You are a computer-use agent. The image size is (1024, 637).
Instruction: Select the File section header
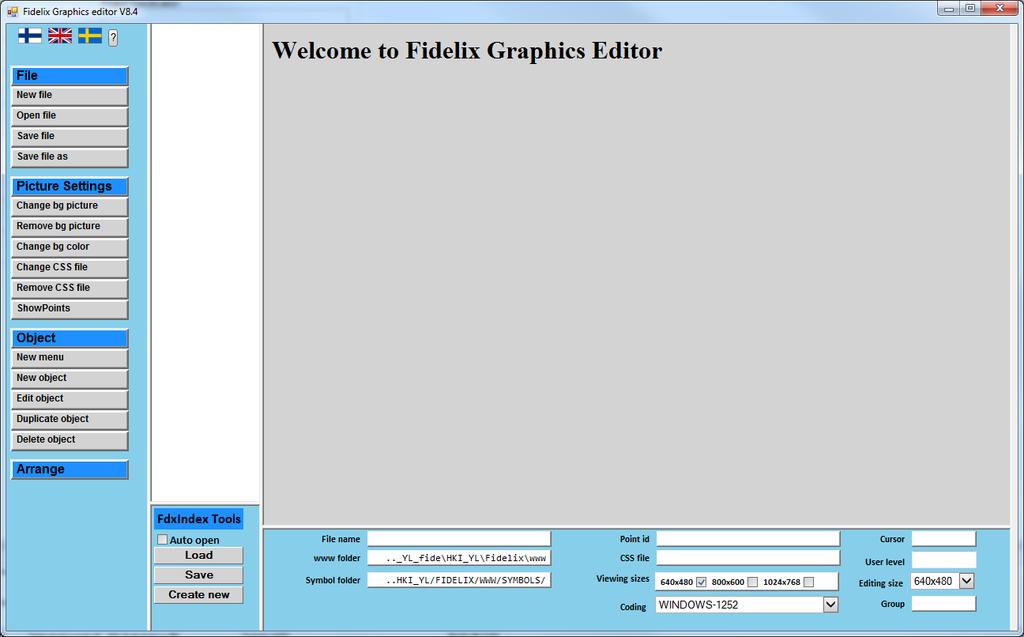(69, 76)
